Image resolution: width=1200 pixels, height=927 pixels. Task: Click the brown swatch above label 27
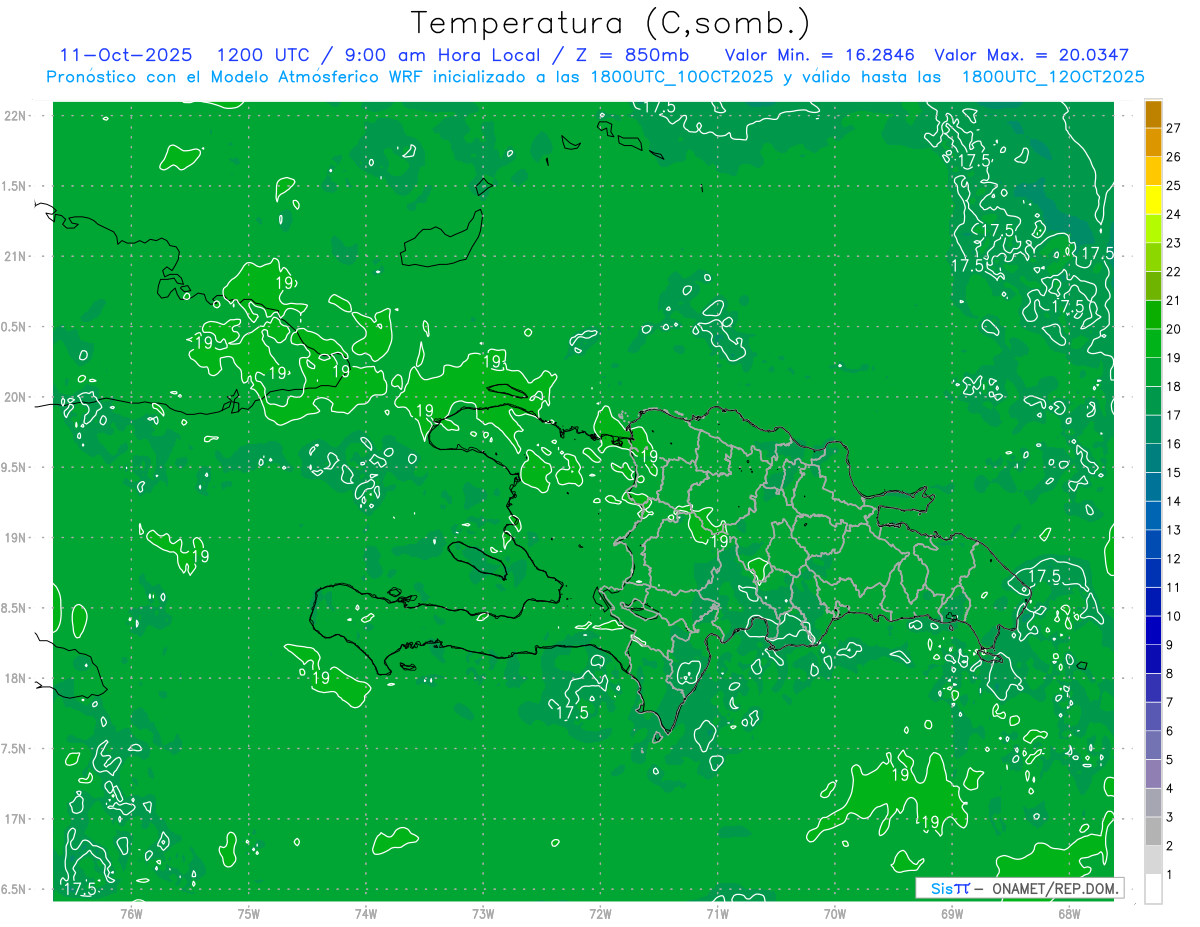pos(1153,114)
